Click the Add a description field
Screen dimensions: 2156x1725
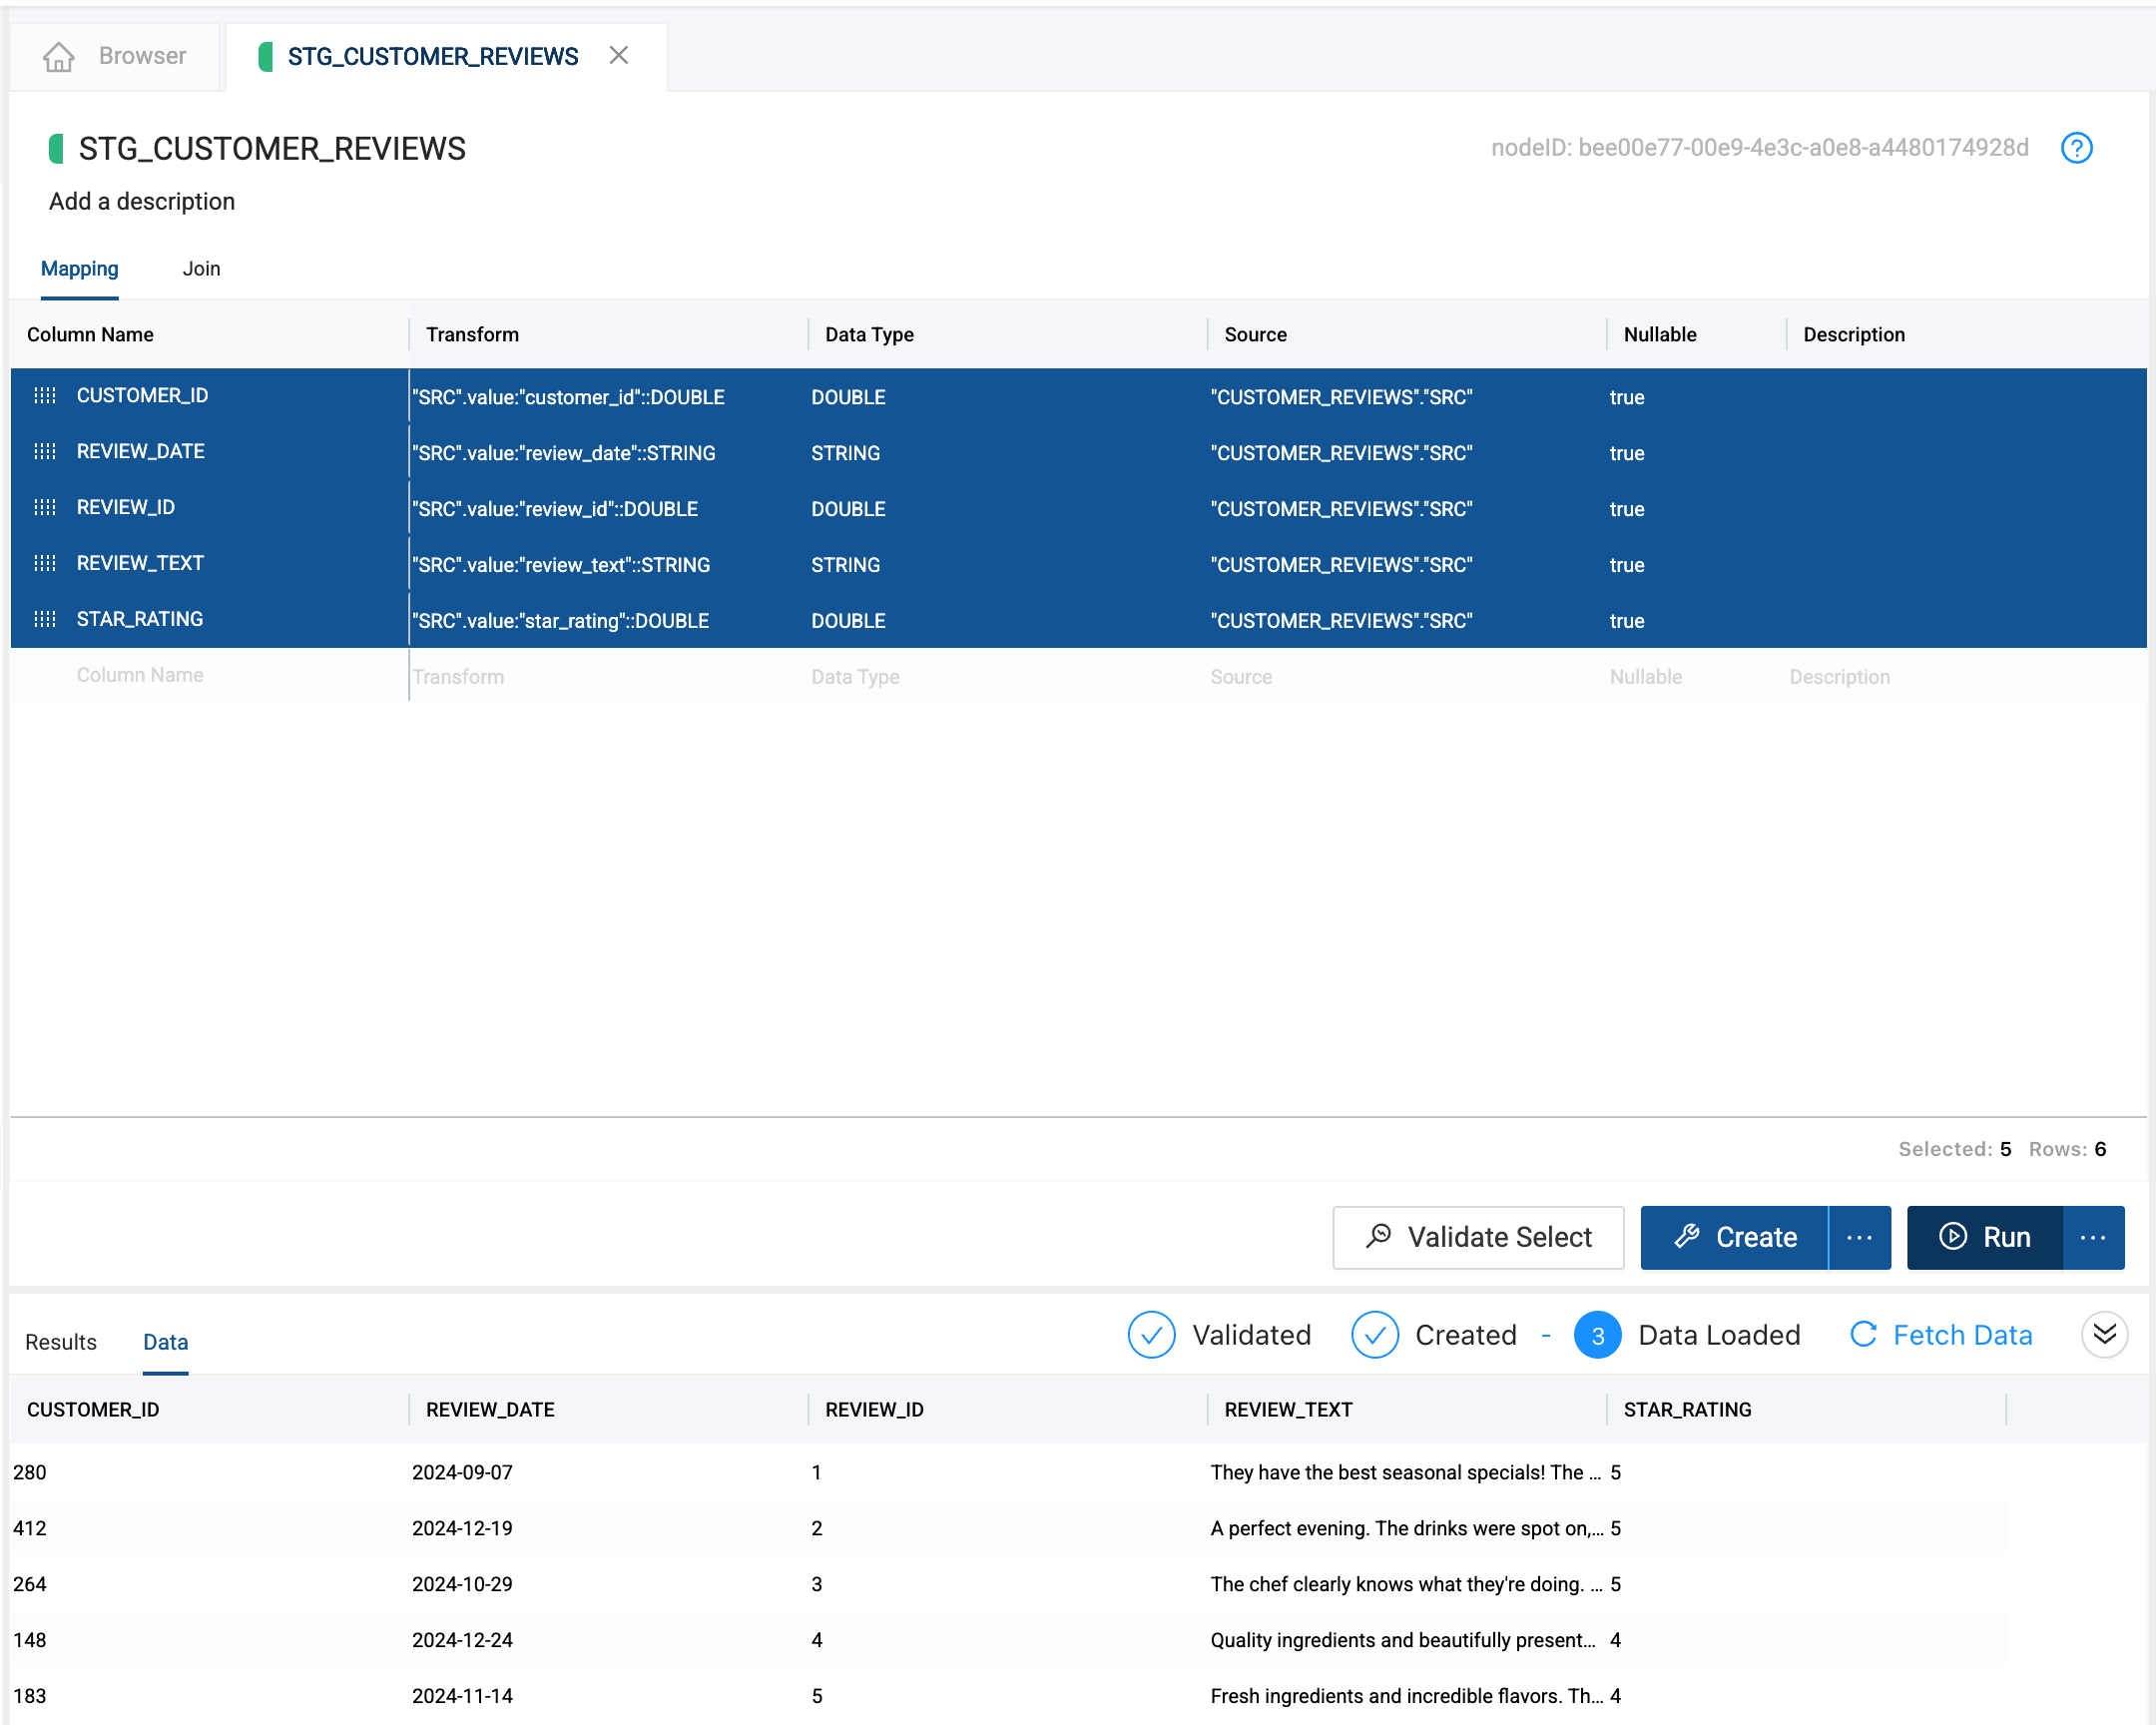(142, 202)
